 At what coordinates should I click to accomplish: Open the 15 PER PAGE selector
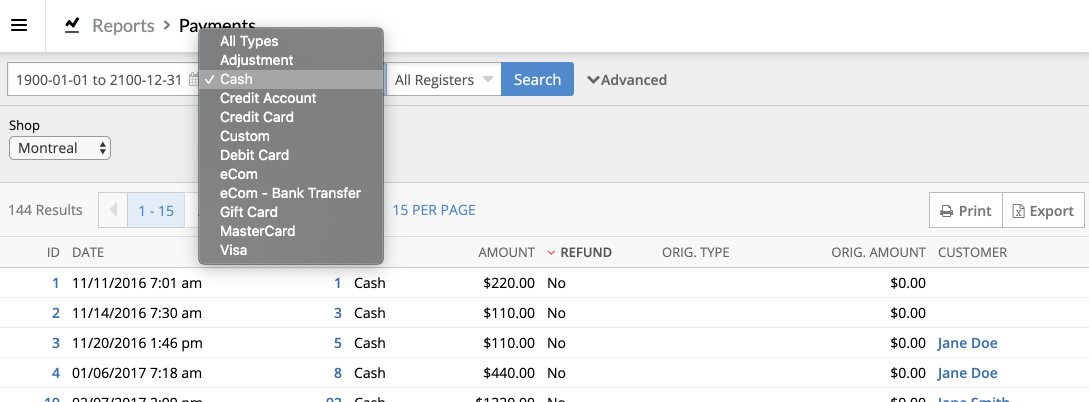point(434,210)
